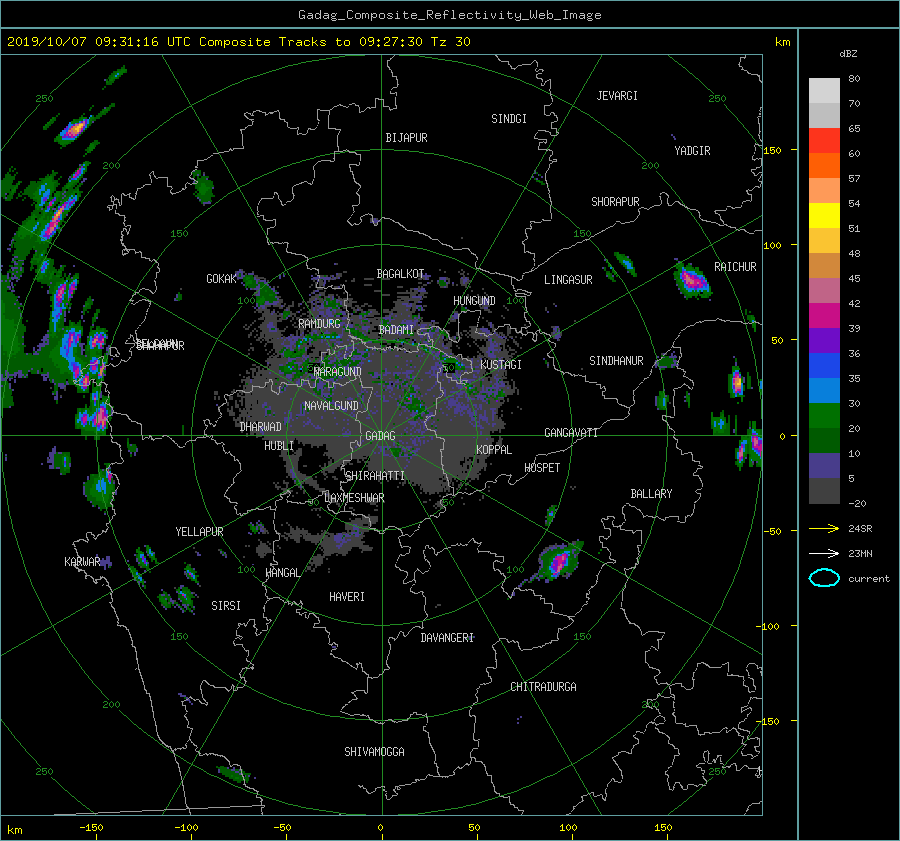Click the YELLAPUR city label

click(199, 532)
